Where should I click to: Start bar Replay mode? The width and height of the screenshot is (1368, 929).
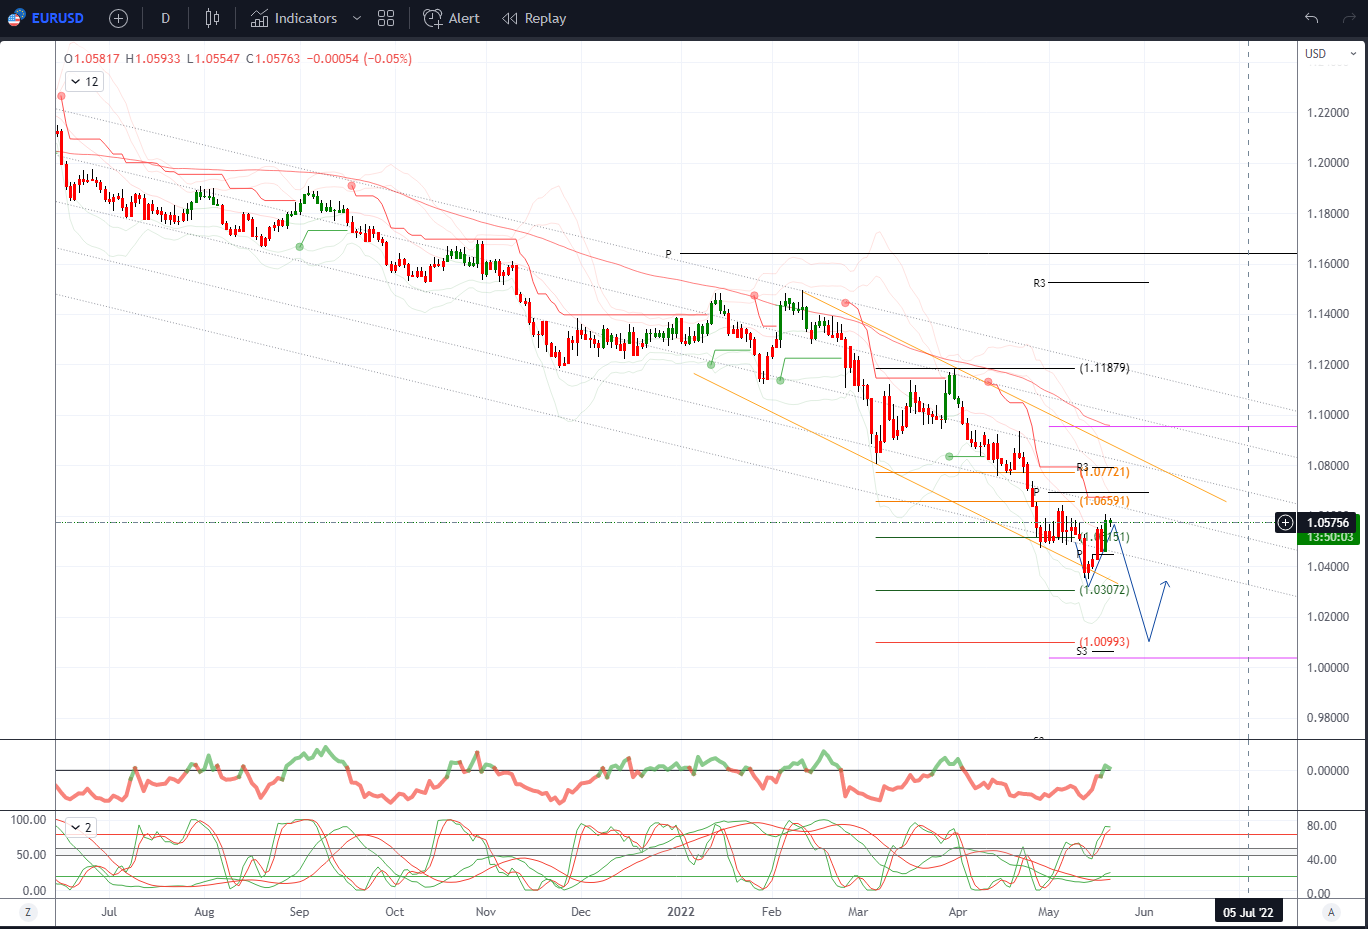pos(534,18)
